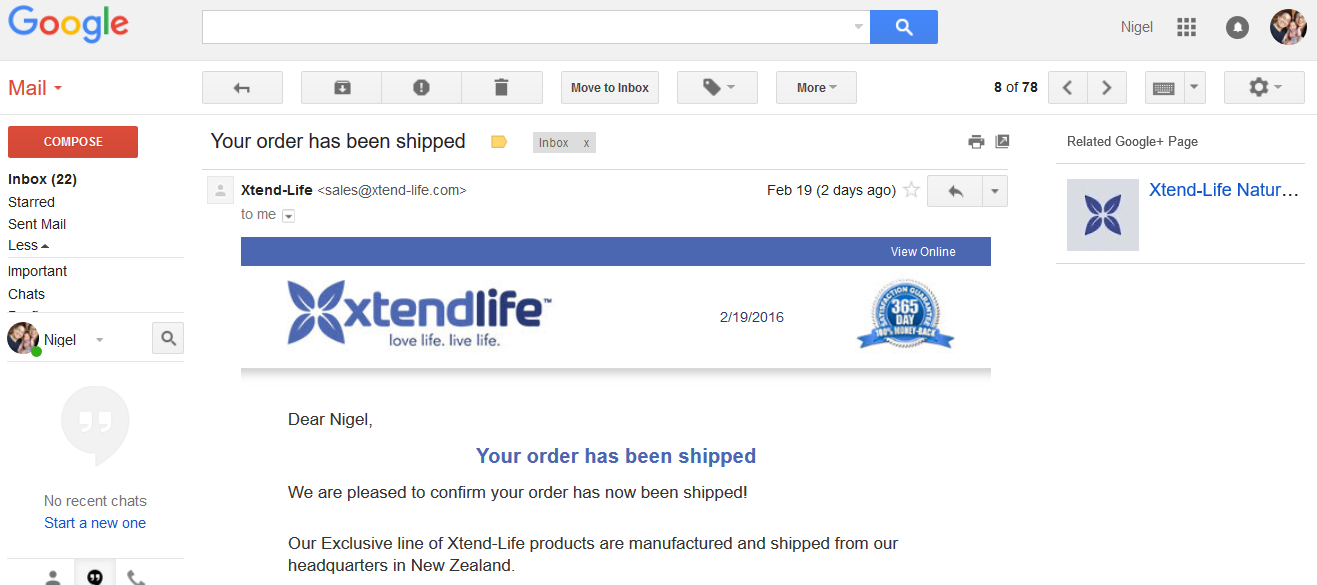1317x585 pixels.
Task: Expand the More actions dropdown
Action: pyautogui.click(x=816, y=88)
